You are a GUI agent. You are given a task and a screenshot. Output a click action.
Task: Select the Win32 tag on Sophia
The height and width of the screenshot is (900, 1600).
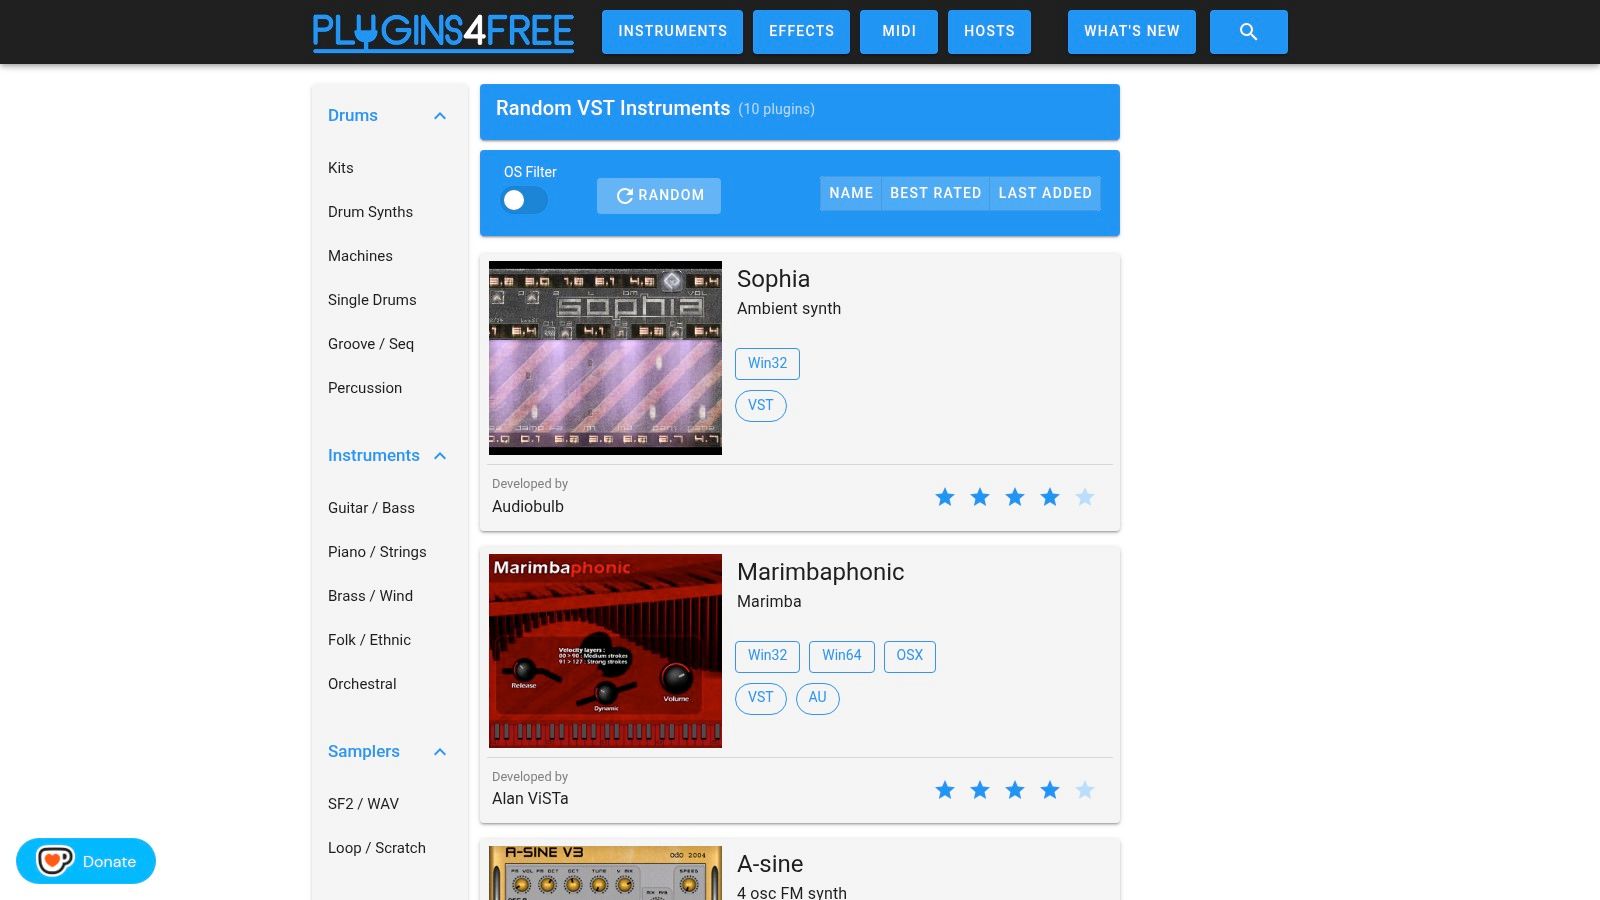point(767,363)
